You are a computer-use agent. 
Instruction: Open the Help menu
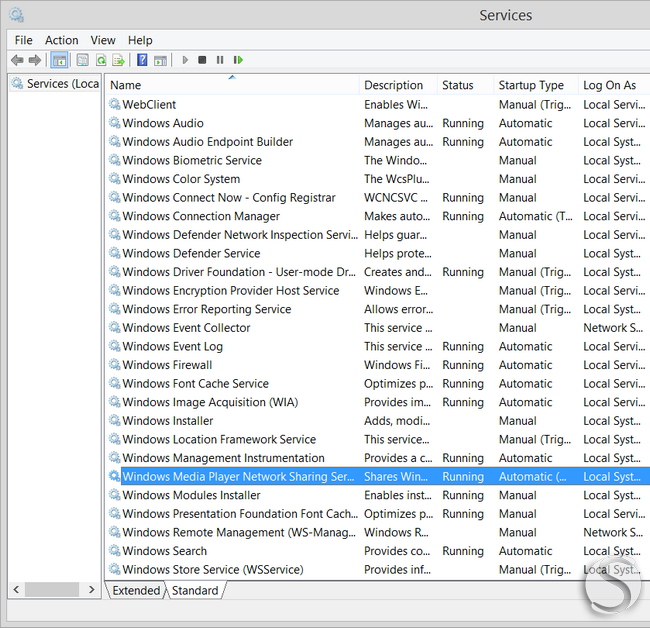[140, 40]
